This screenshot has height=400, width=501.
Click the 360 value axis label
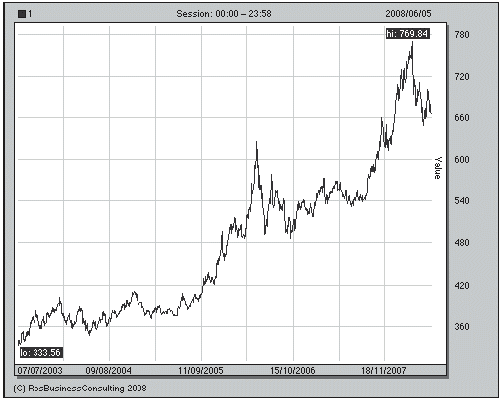pyautogui.click(x=462, y=326)
